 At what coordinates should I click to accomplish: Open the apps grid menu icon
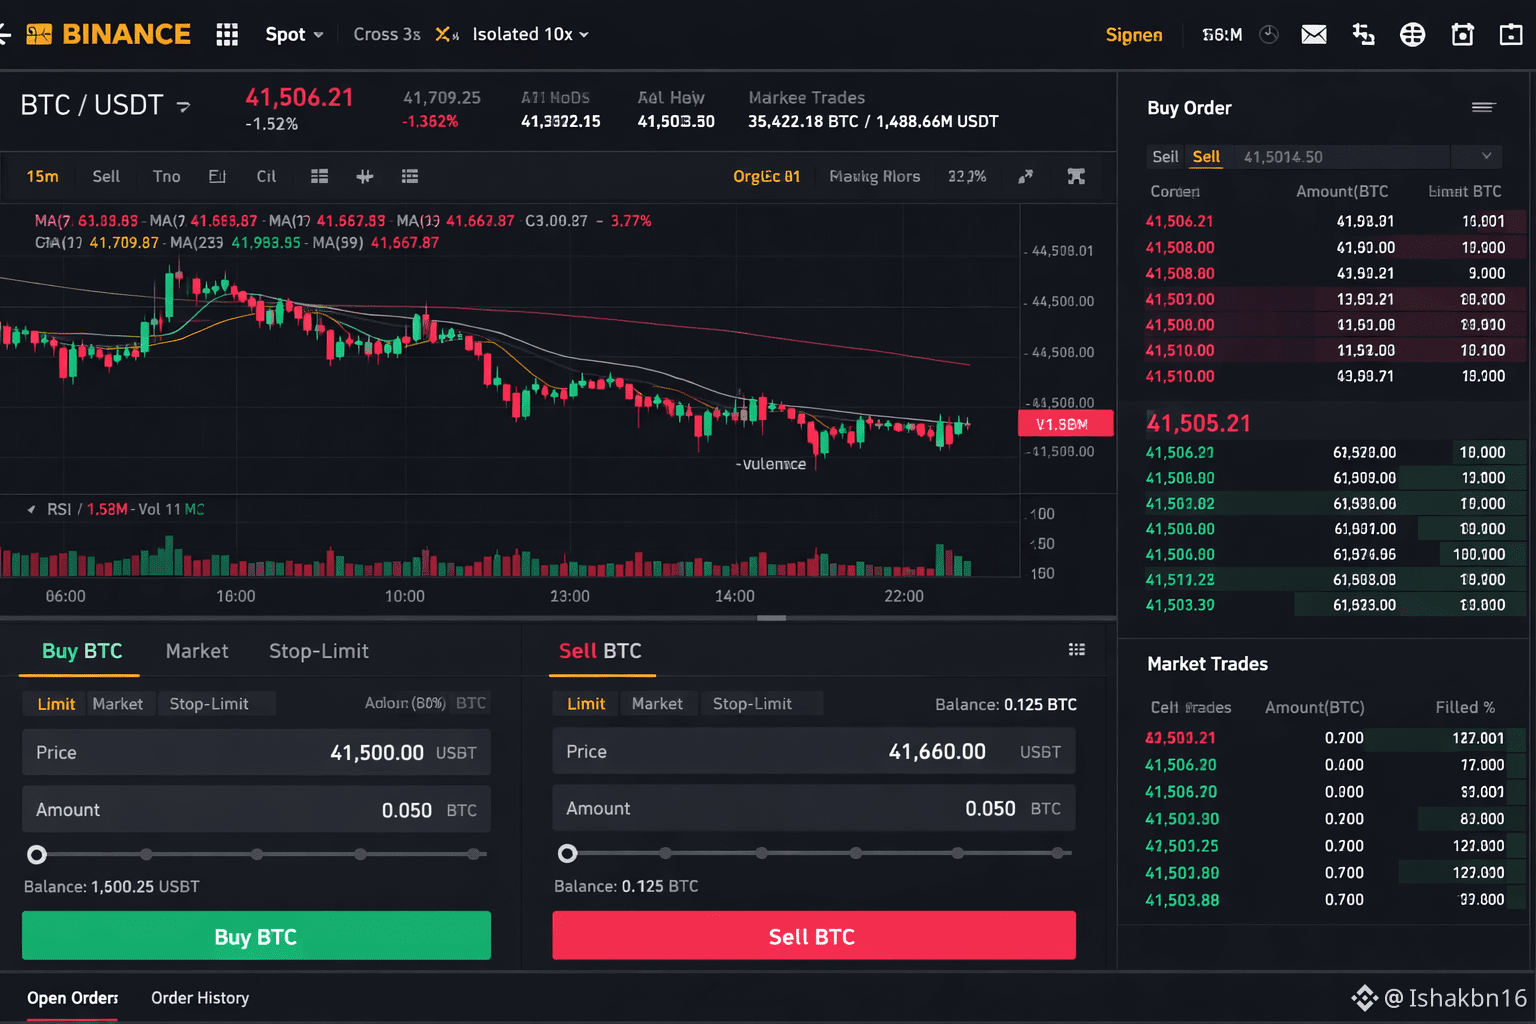point(227,35)
